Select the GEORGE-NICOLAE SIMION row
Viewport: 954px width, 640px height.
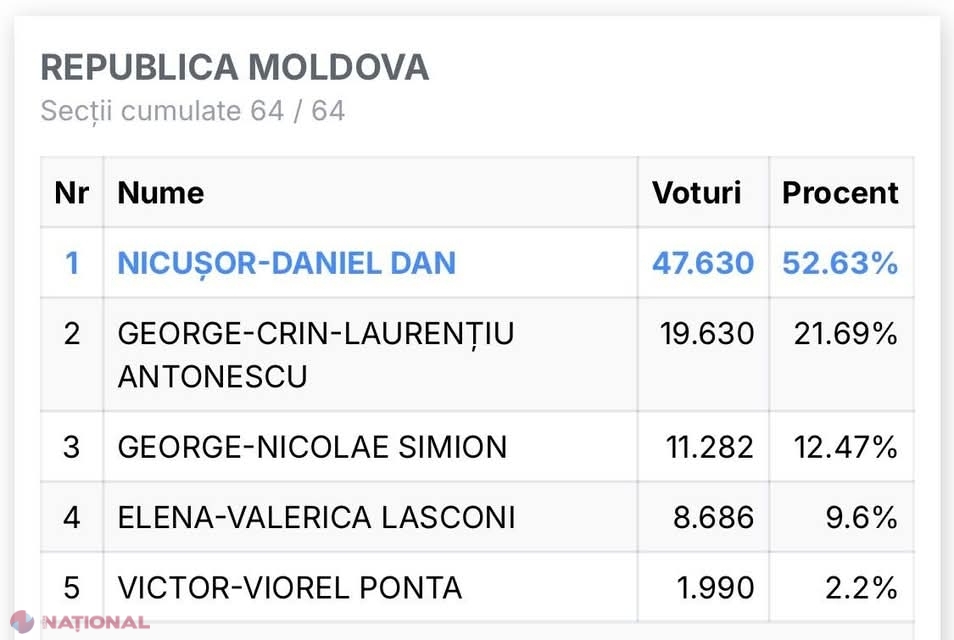(477, 447)
